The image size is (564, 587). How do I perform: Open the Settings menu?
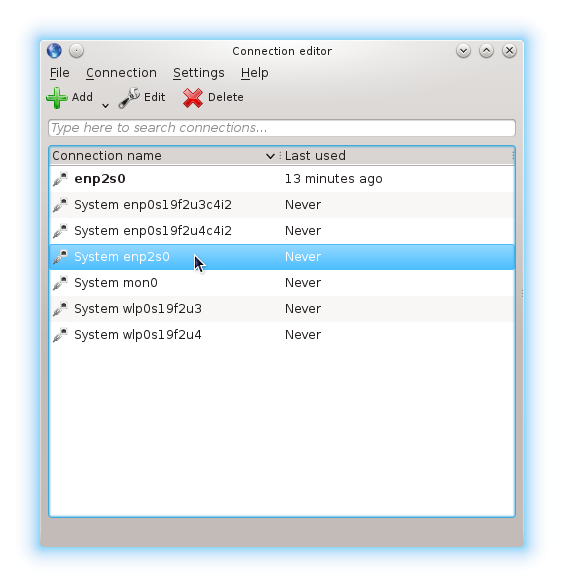coord(199,73)
